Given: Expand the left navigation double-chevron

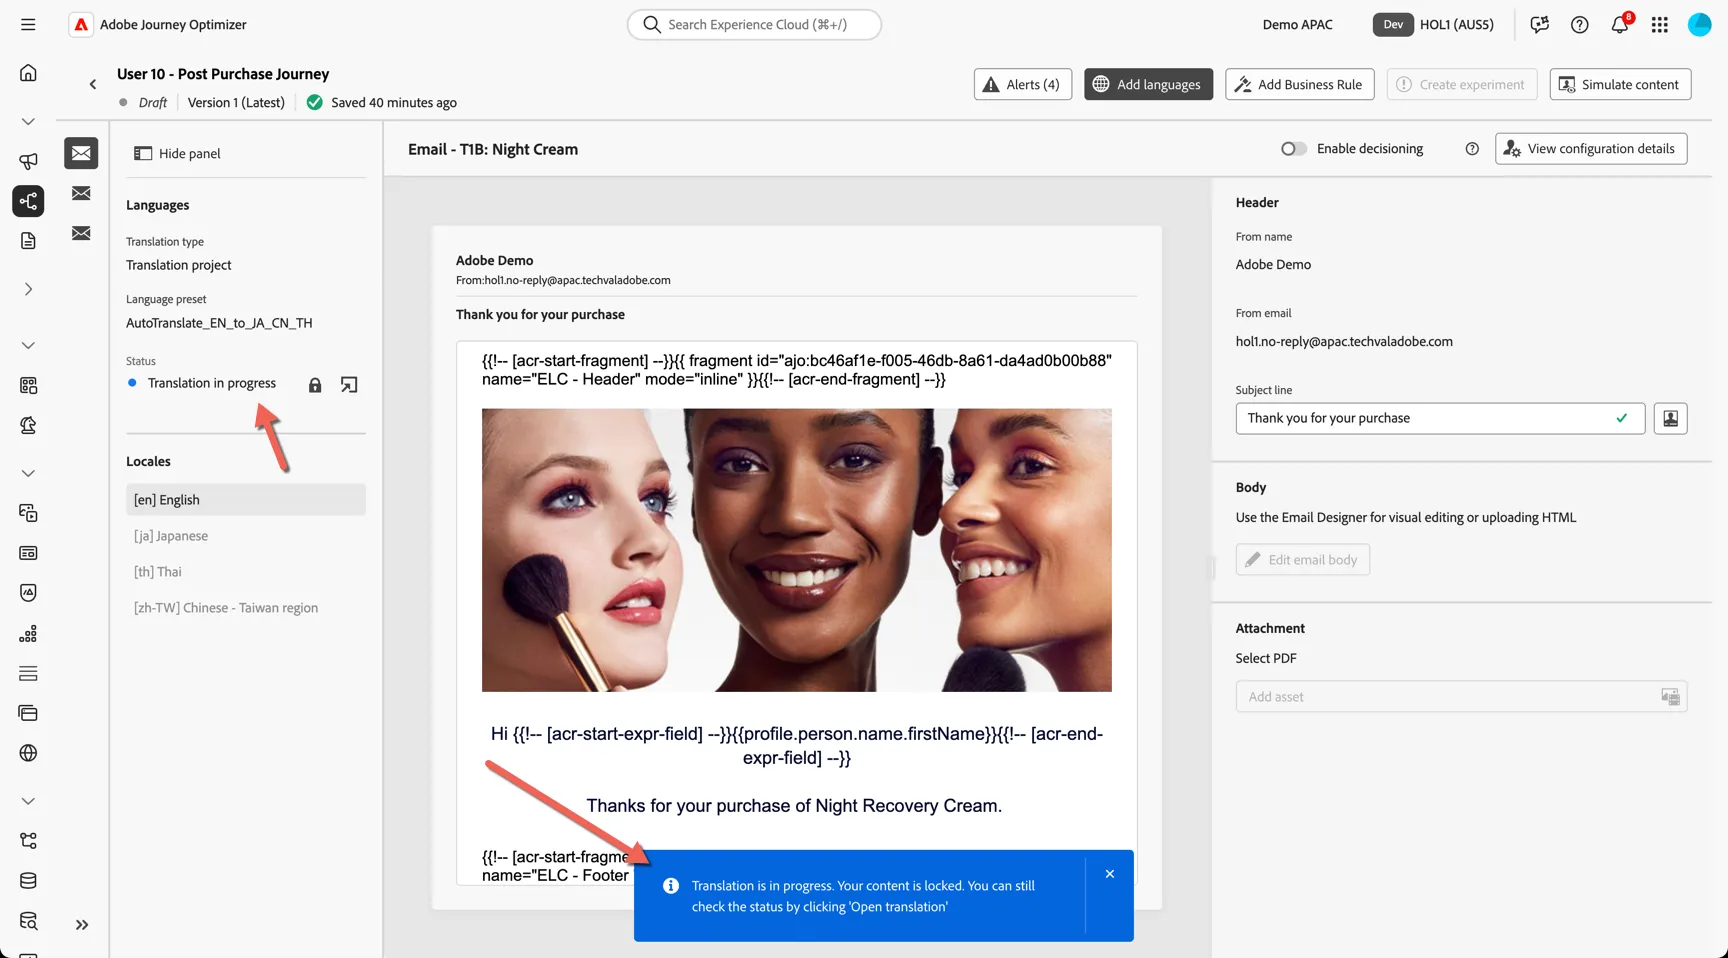Looking at the screenshot, I should (82, 925).
